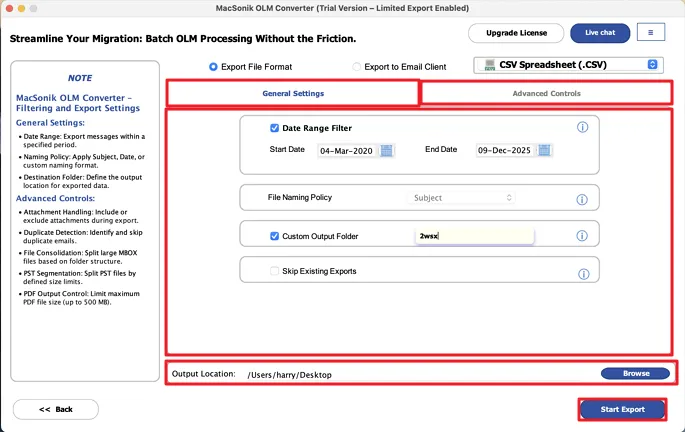This screenshot has height=432, width=685.
Task: Uncheck the Custom Output Folder checkbox
Action: pyautogui.click(x=274, y=236)
